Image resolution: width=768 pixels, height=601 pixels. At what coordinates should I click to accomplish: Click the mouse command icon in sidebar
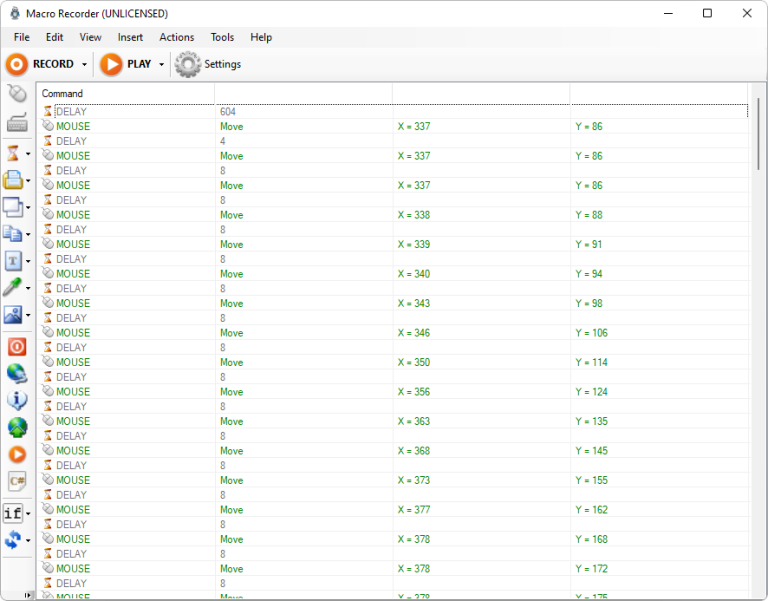tap(16, 94)
